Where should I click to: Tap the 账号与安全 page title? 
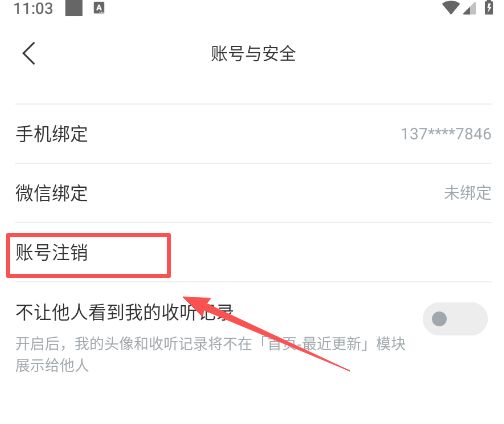tap(253, 54)
